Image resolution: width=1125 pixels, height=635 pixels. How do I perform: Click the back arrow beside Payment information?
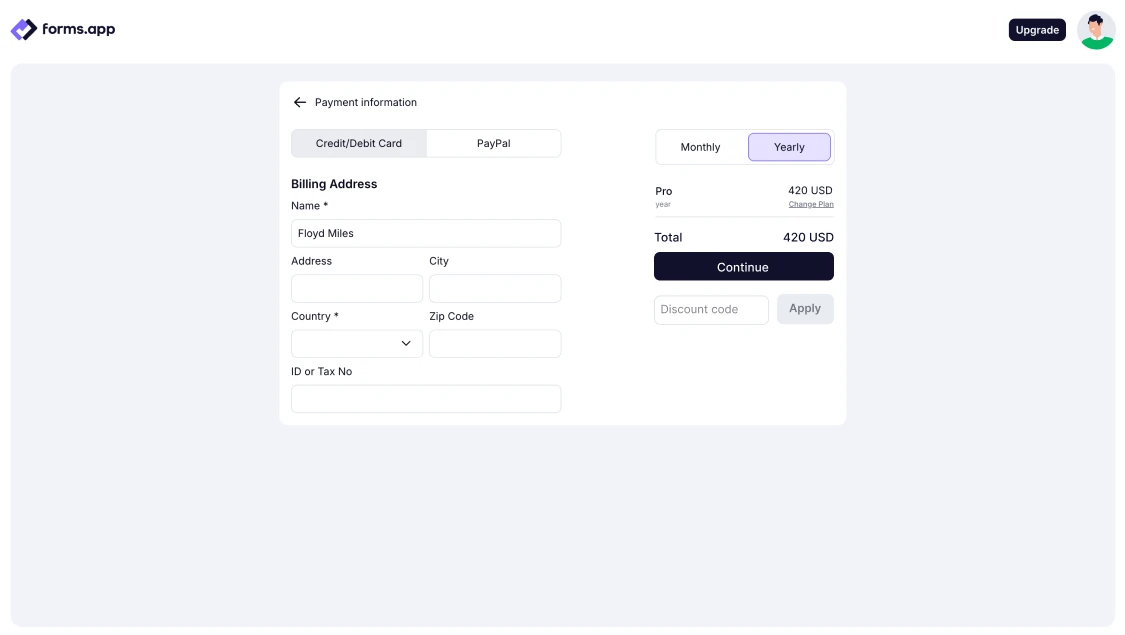pyautogui.click(x=299, y=102)
